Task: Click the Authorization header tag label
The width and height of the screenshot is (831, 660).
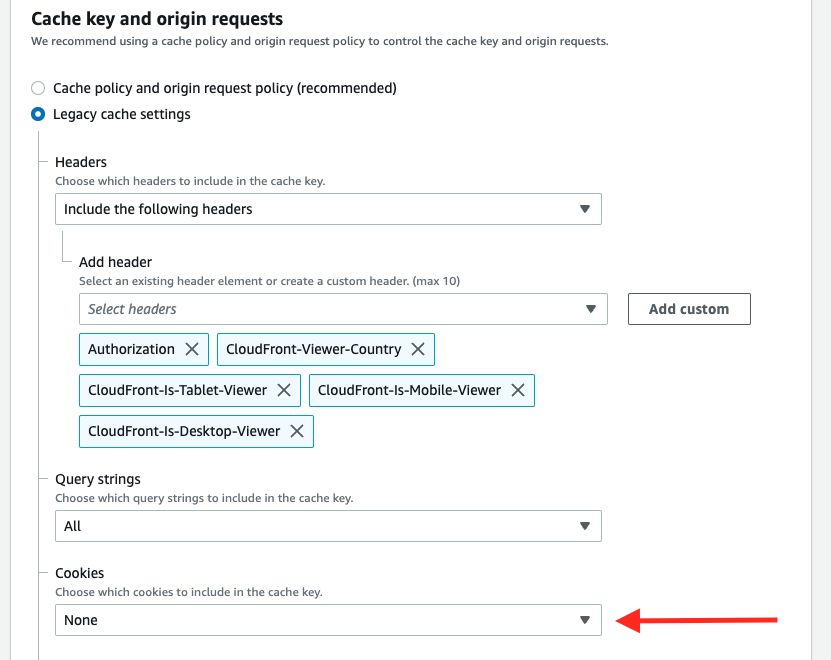Action: tap(131, 349)
